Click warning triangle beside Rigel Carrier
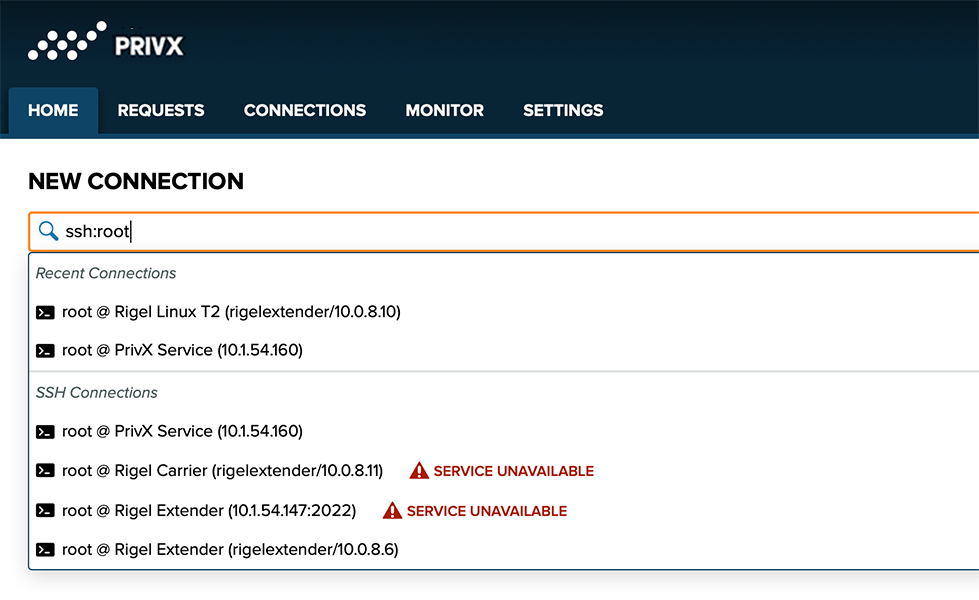The height and width of the screenshot is (600, 979). [x=419, y=471]
